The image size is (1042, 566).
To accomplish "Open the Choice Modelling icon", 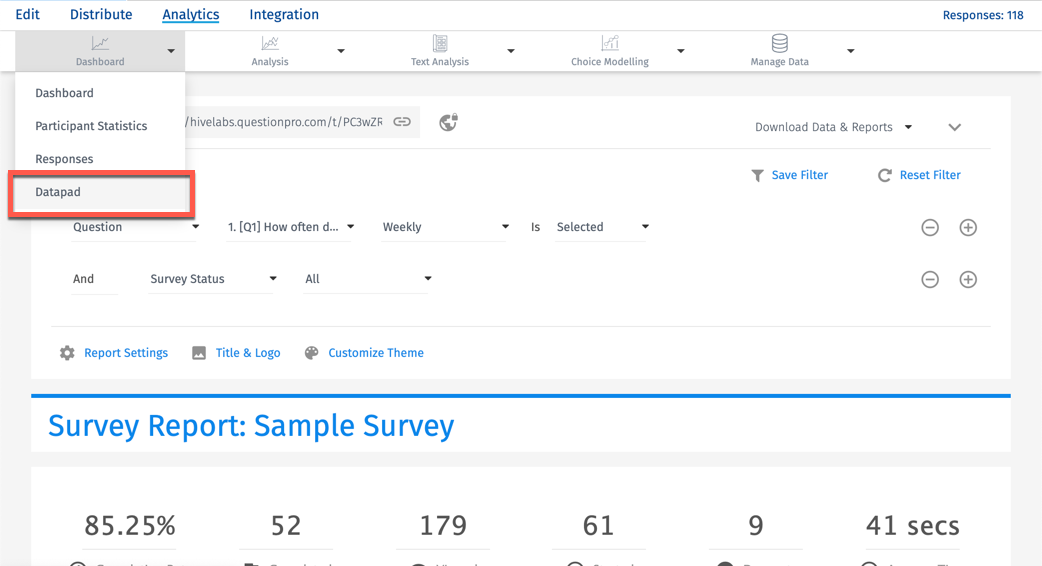I will coord(609,43).
